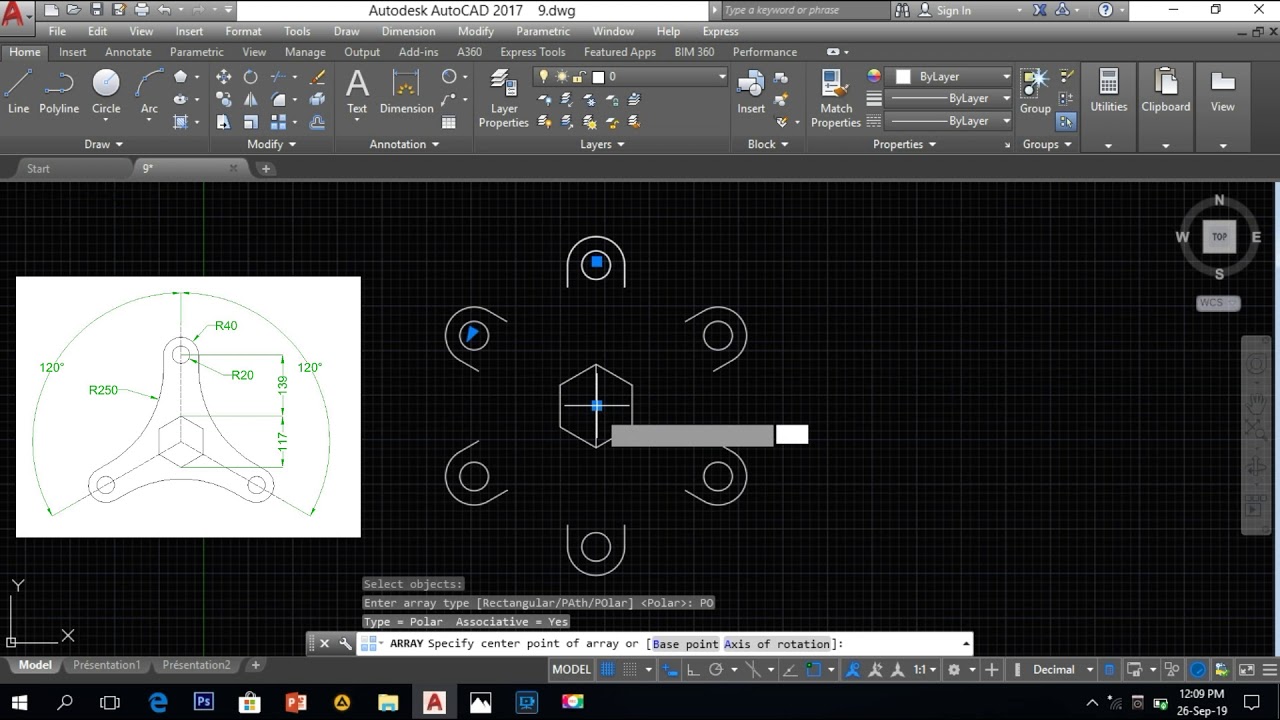The image size is (1280, 720).
Task: Click the Customize wrench in command line
Action: coord(345,644)
